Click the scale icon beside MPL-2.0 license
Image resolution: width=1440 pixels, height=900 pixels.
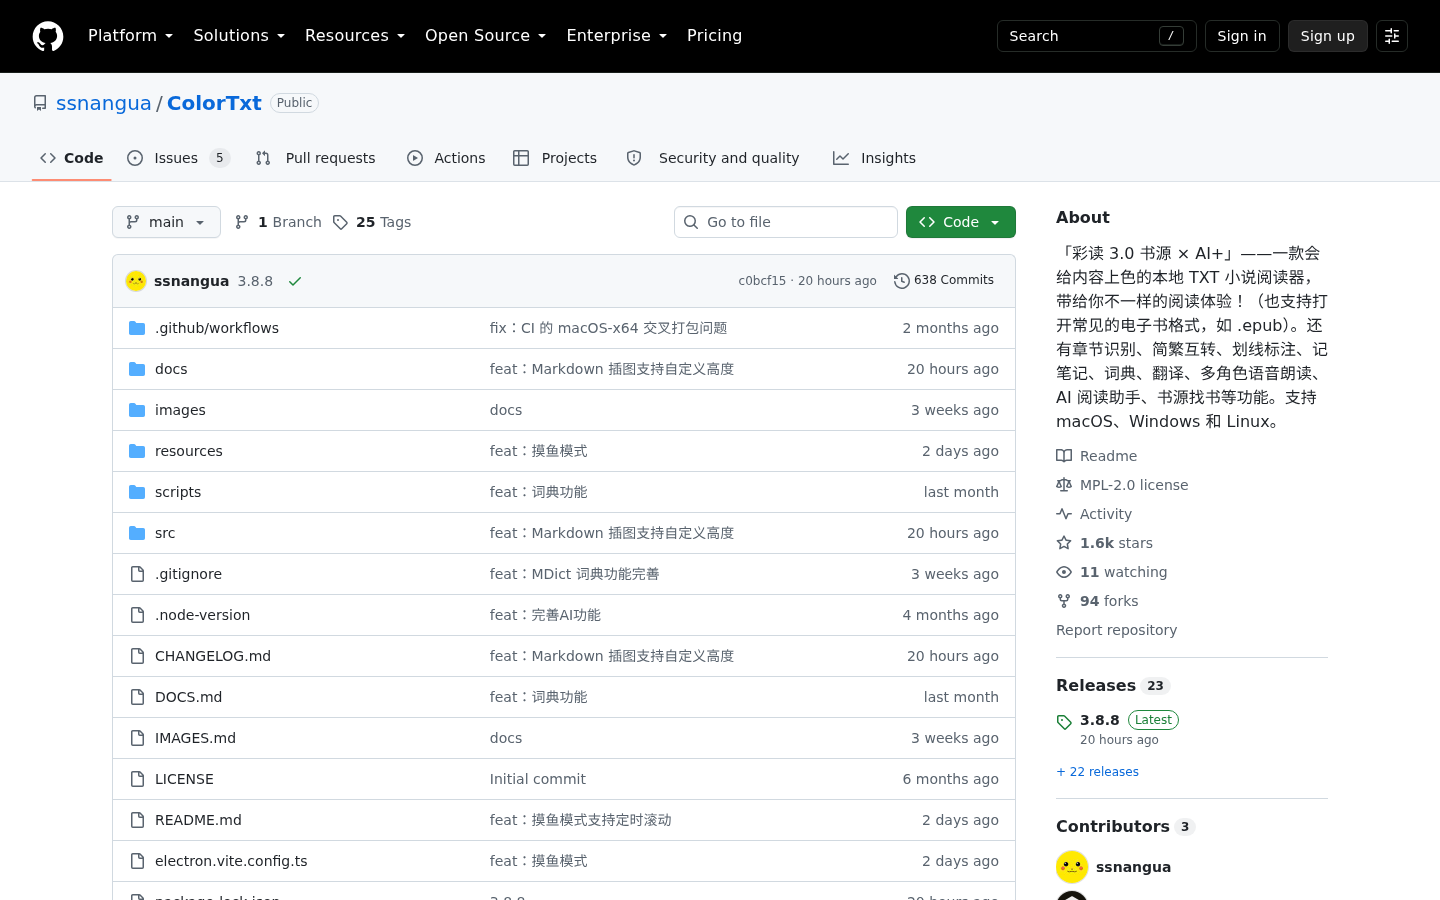[1064, 485]
